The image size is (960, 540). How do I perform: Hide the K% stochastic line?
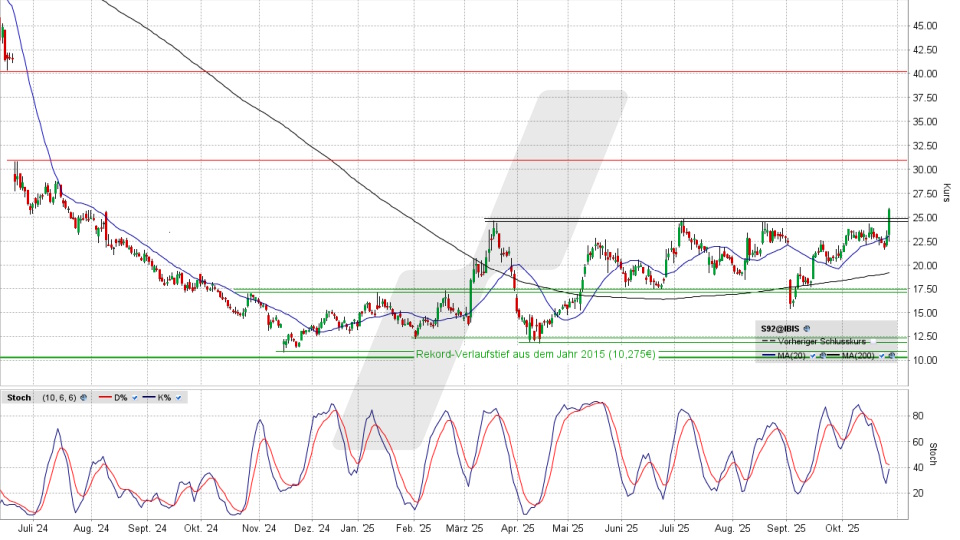[178, 398]
